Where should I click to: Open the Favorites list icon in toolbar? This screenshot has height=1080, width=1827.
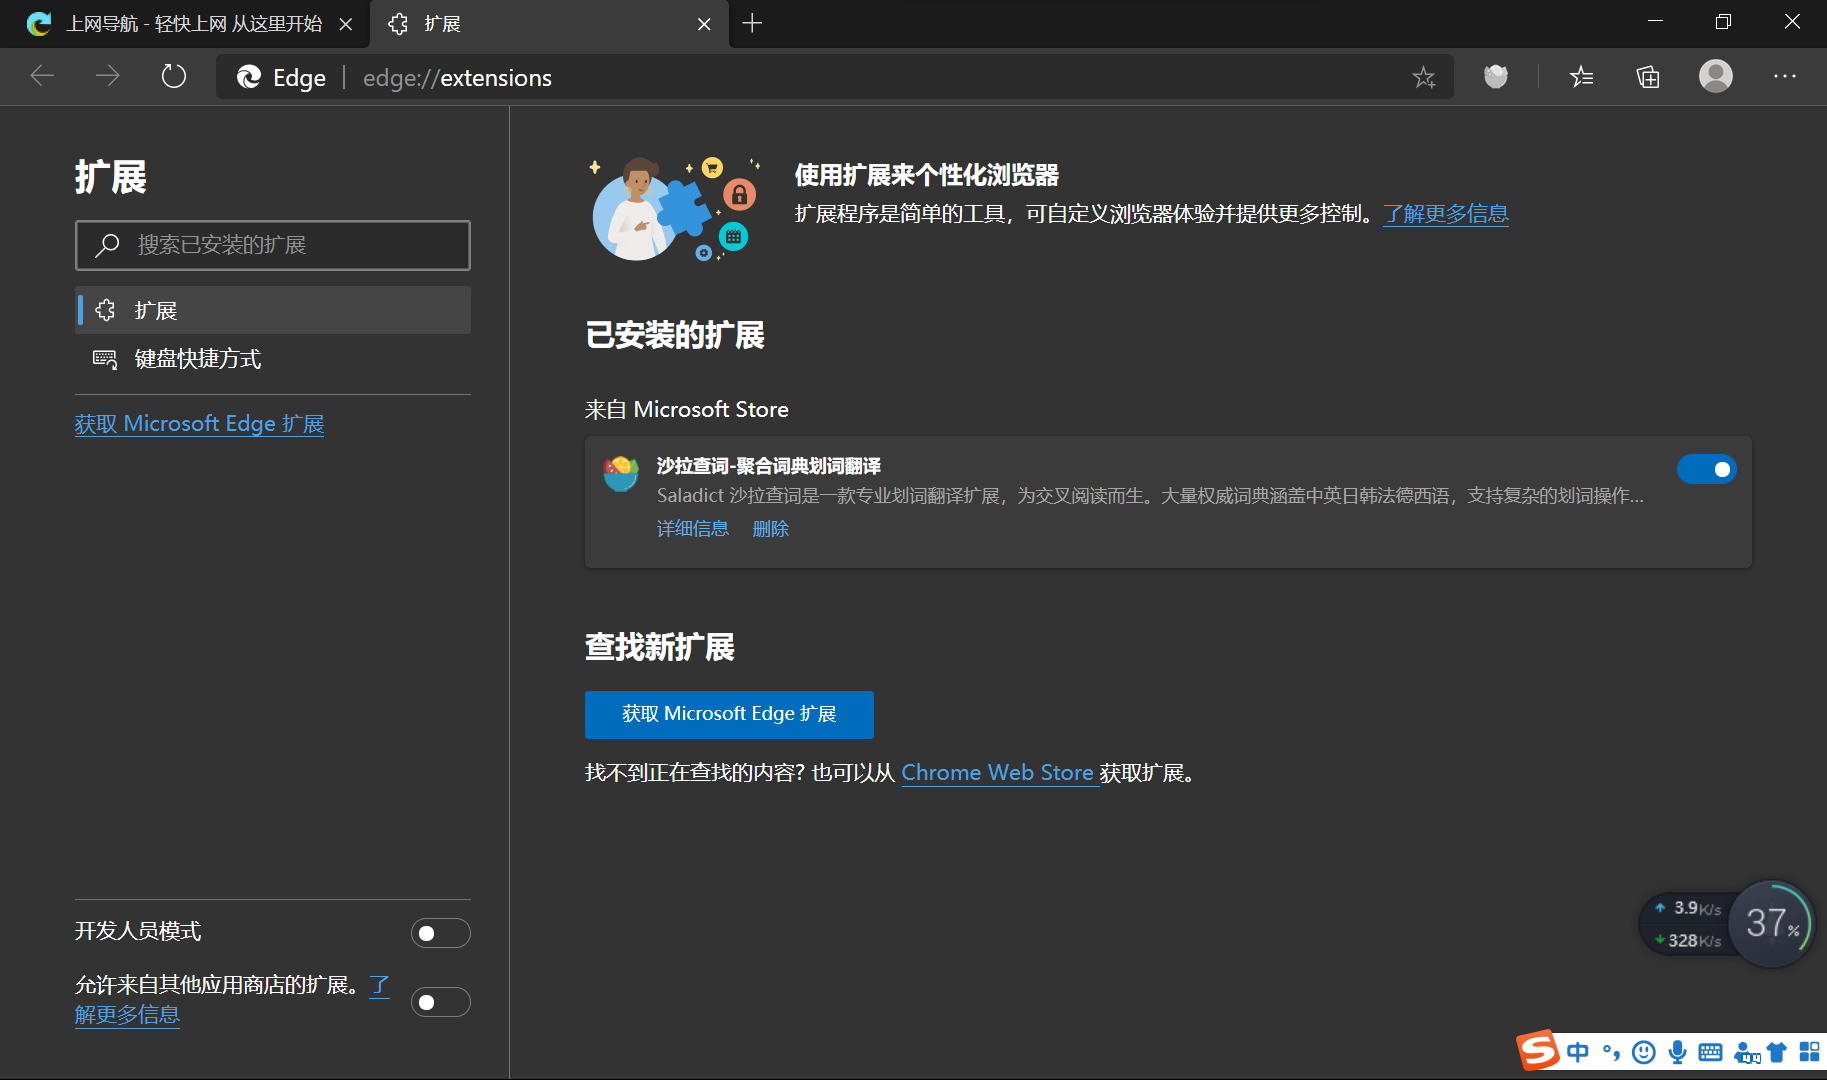(x=1581, y=76)
